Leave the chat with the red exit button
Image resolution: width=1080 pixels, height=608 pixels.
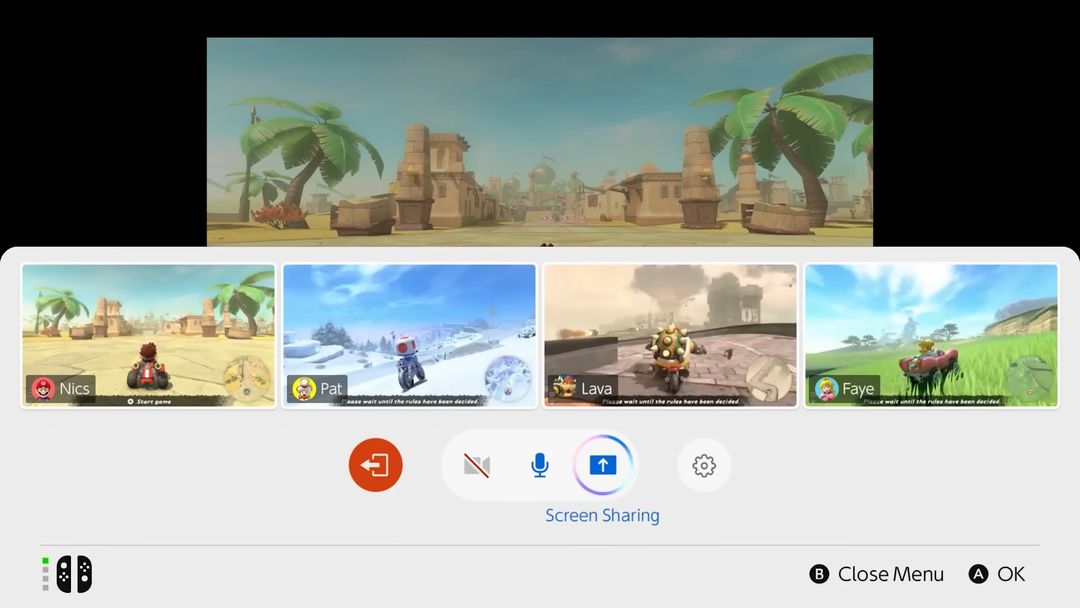coord(375,465)
